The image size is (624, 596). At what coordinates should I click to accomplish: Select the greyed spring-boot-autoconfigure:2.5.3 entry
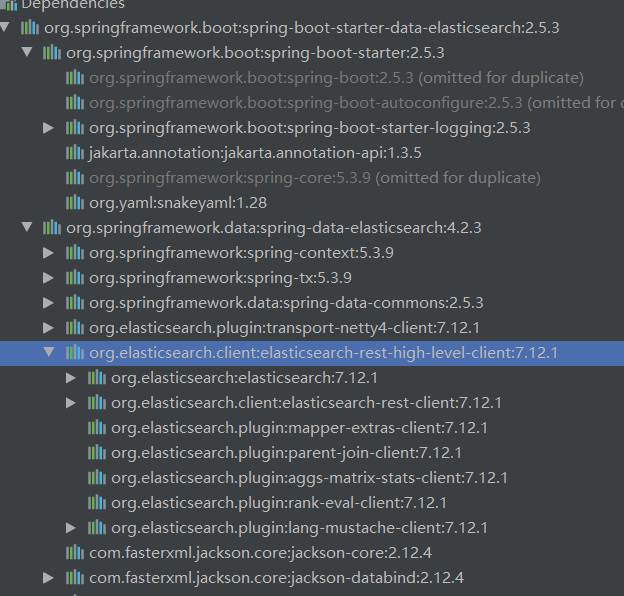357,103
